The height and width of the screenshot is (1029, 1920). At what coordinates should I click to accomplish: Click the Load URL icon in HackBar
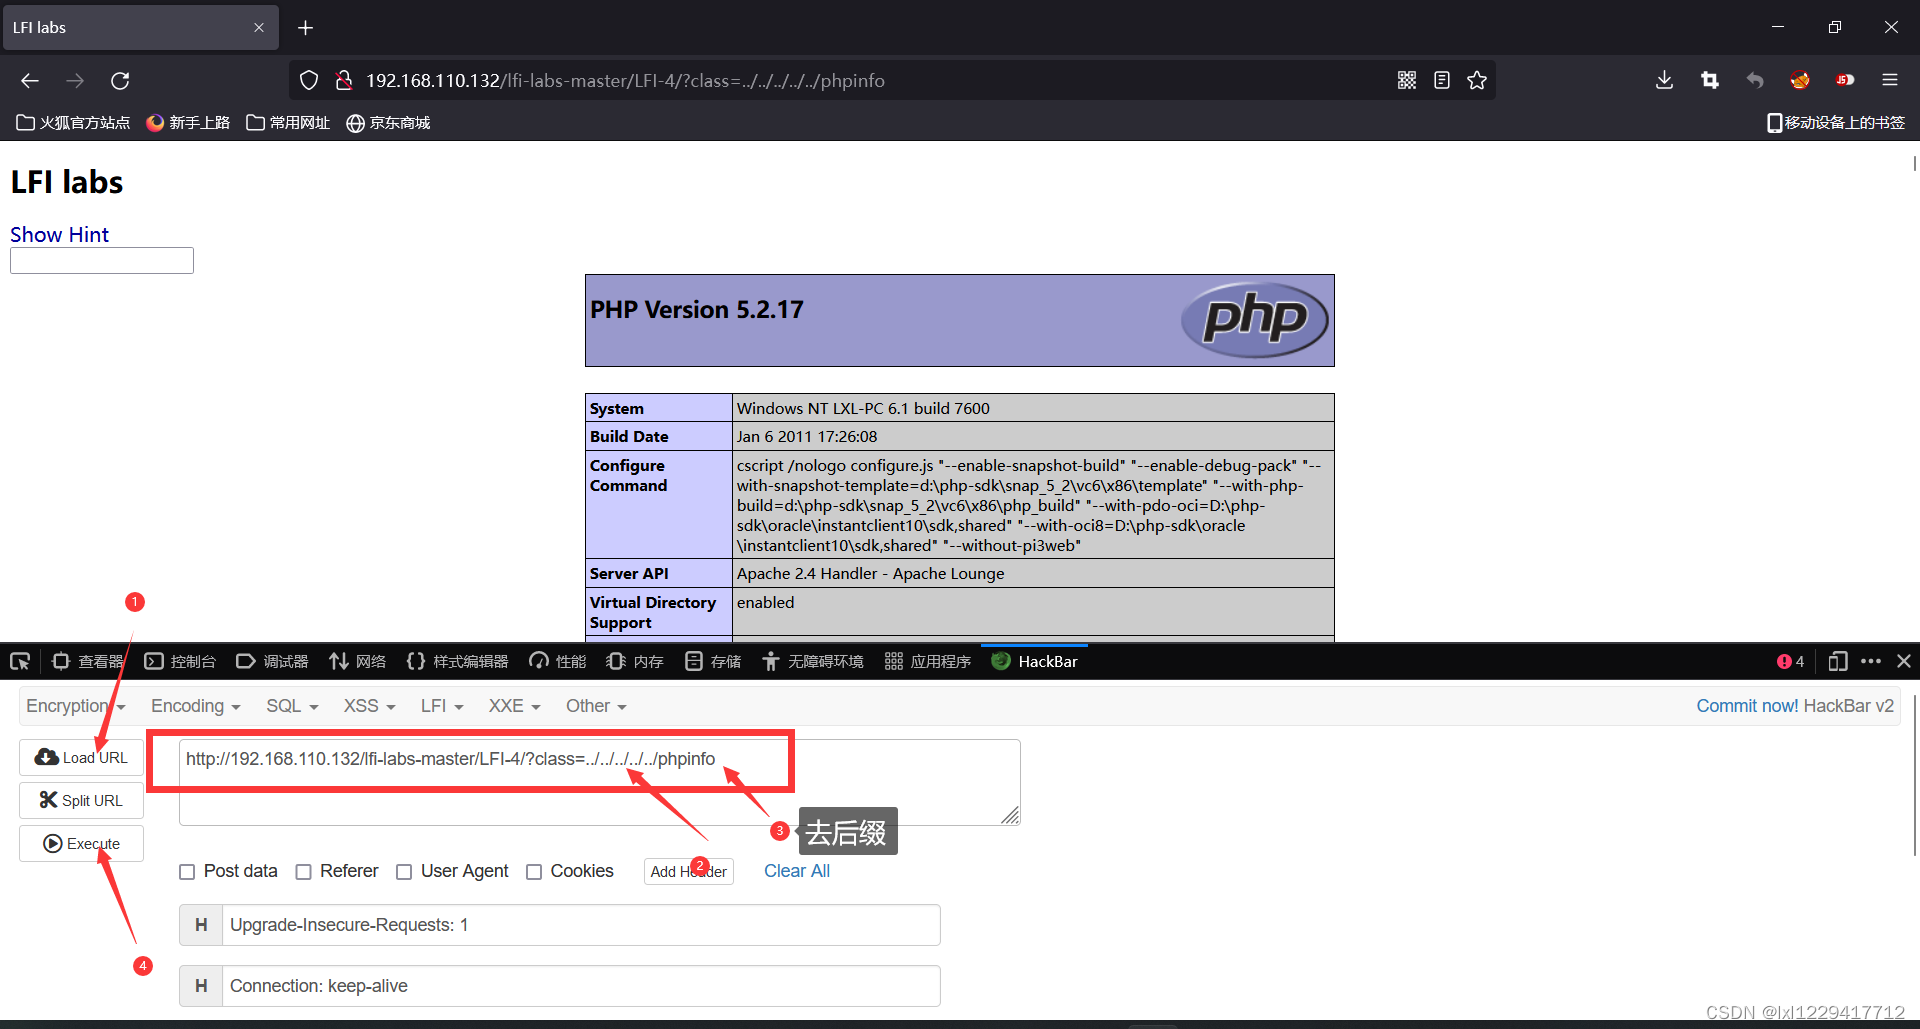click(x=45, y=757)
